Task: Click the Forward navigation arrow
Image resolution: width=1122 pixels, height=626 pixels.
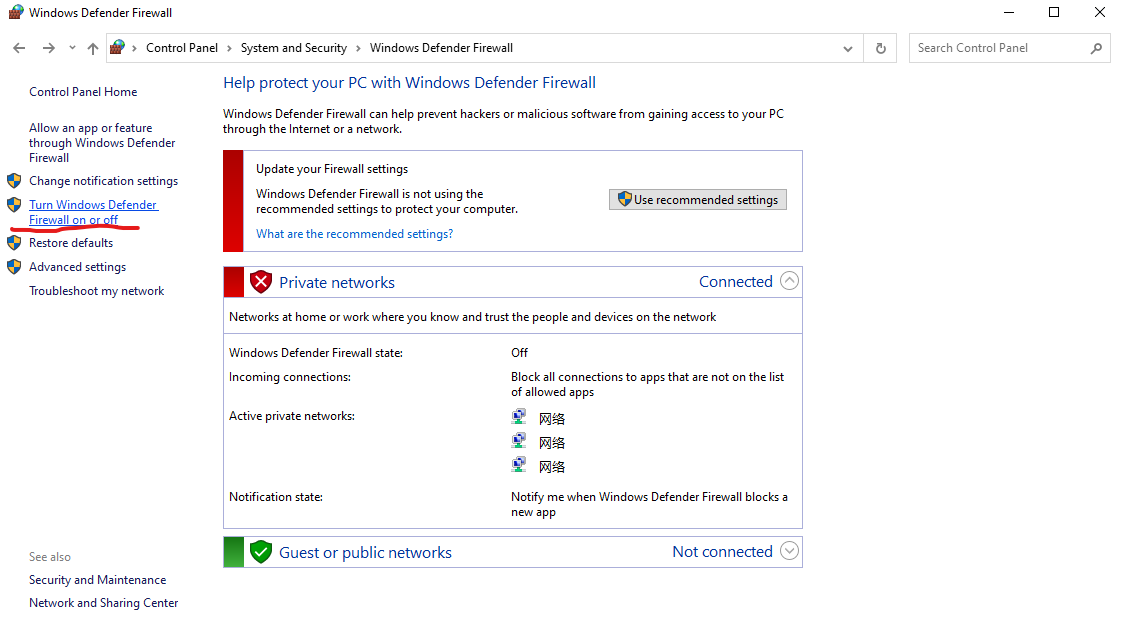Action: 49,48
